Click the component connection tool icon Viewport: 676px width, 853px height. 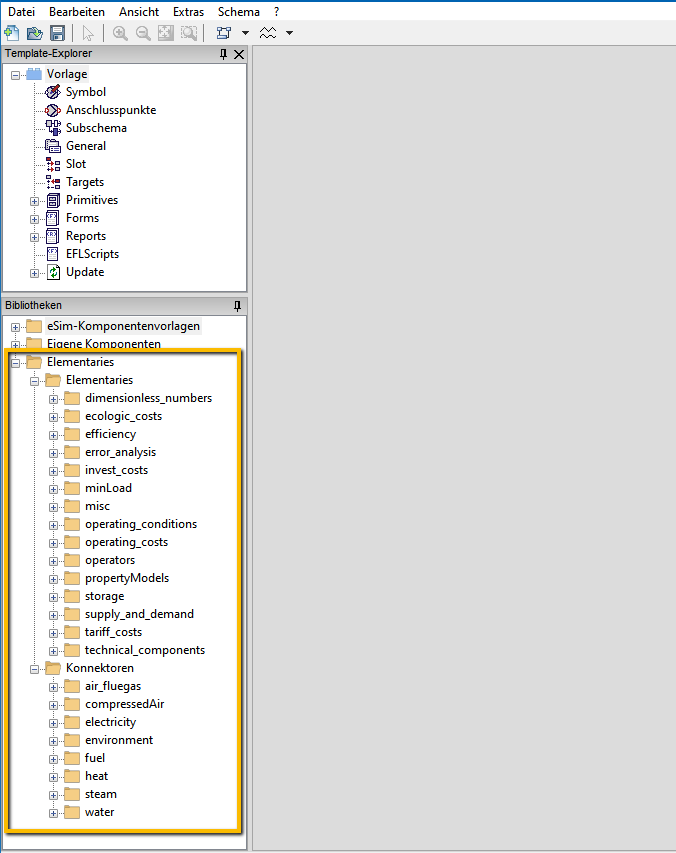pos(224,33)
